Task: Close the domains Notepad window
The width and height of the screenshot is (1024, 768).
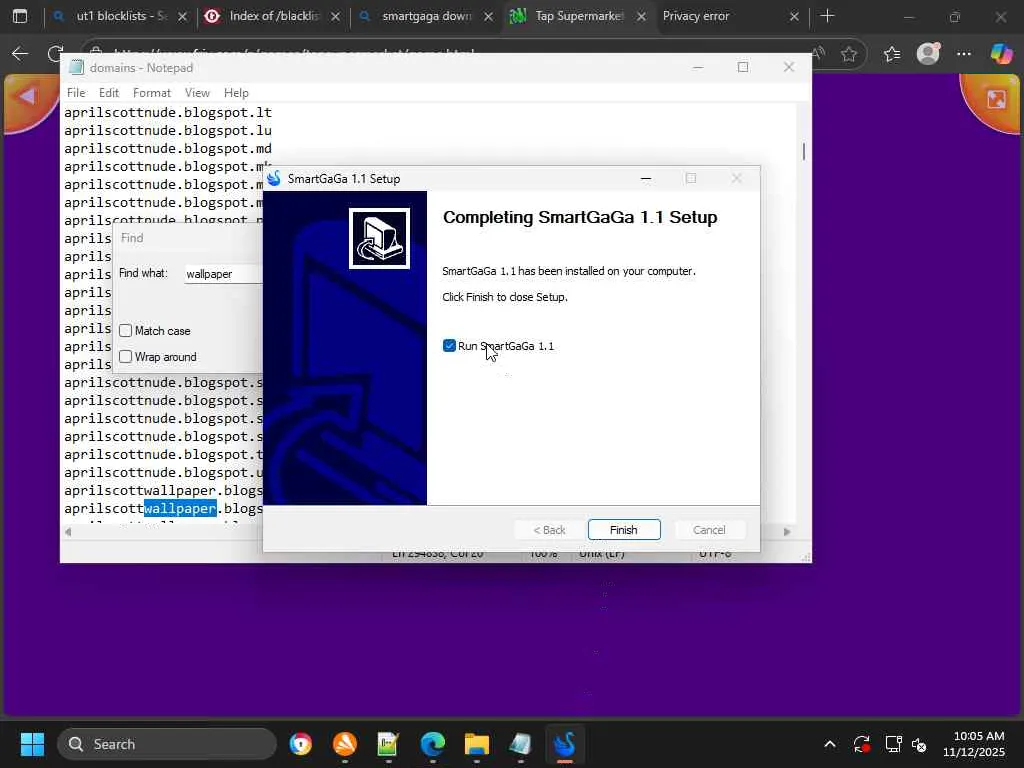Action: tap(788, 67)
